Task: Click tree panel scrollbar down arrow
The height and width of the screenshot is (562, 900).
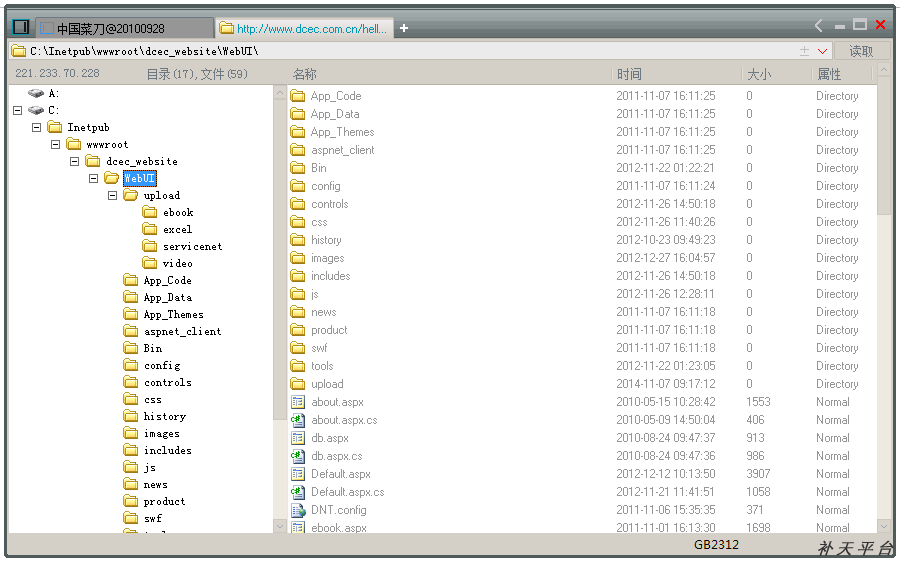Action: pyautogui.click(x=280, y=526)
